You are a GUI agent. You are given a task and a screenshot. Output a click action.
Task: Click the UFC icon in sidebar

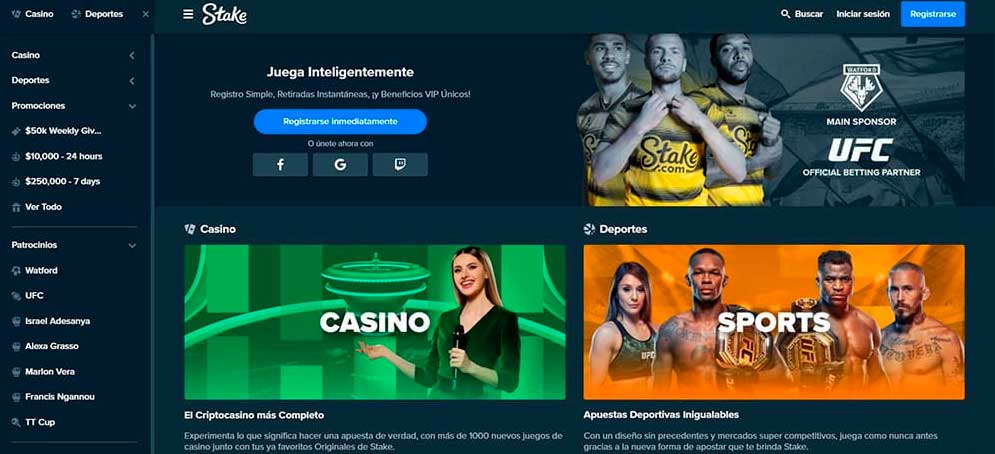[x=16, y=296]
